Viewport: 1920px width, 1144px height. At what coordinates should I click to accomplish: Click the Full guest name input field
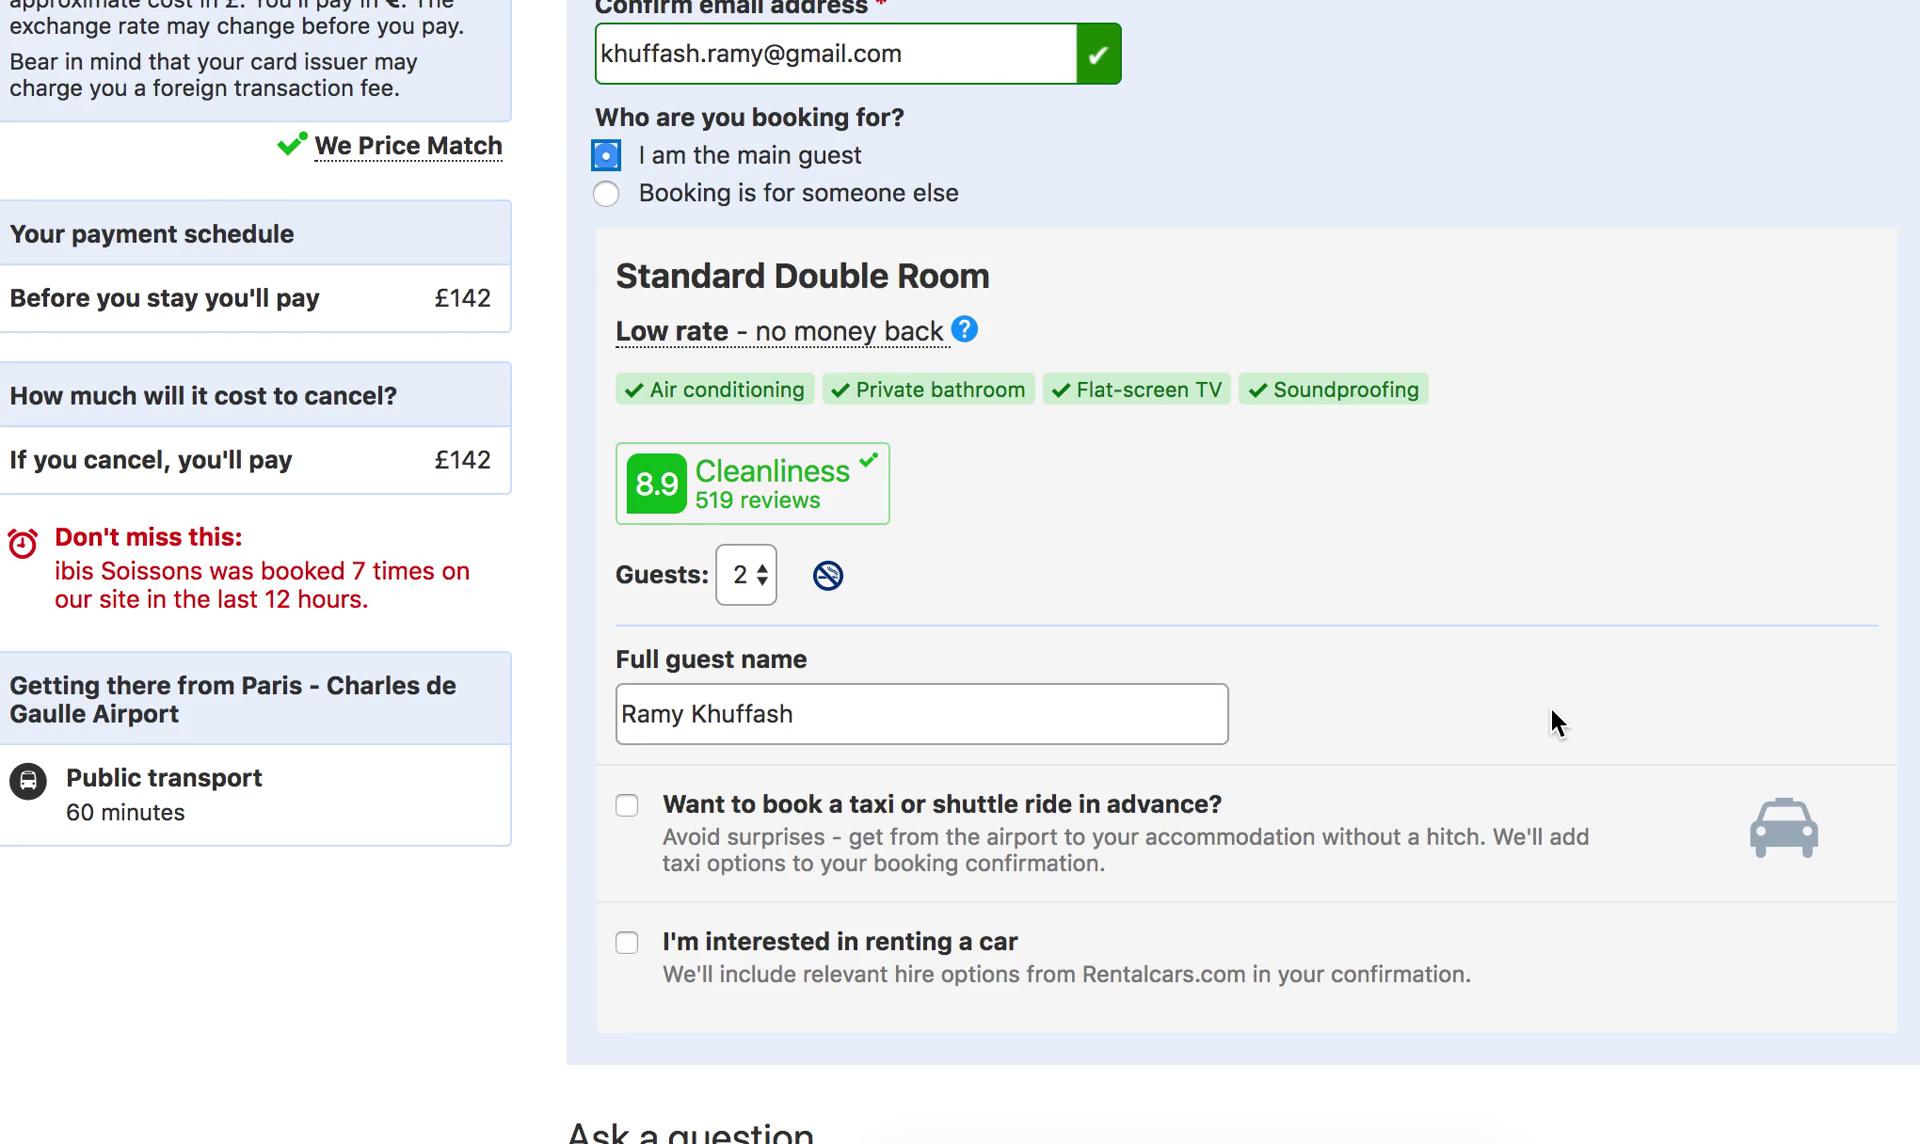point(921,714)
